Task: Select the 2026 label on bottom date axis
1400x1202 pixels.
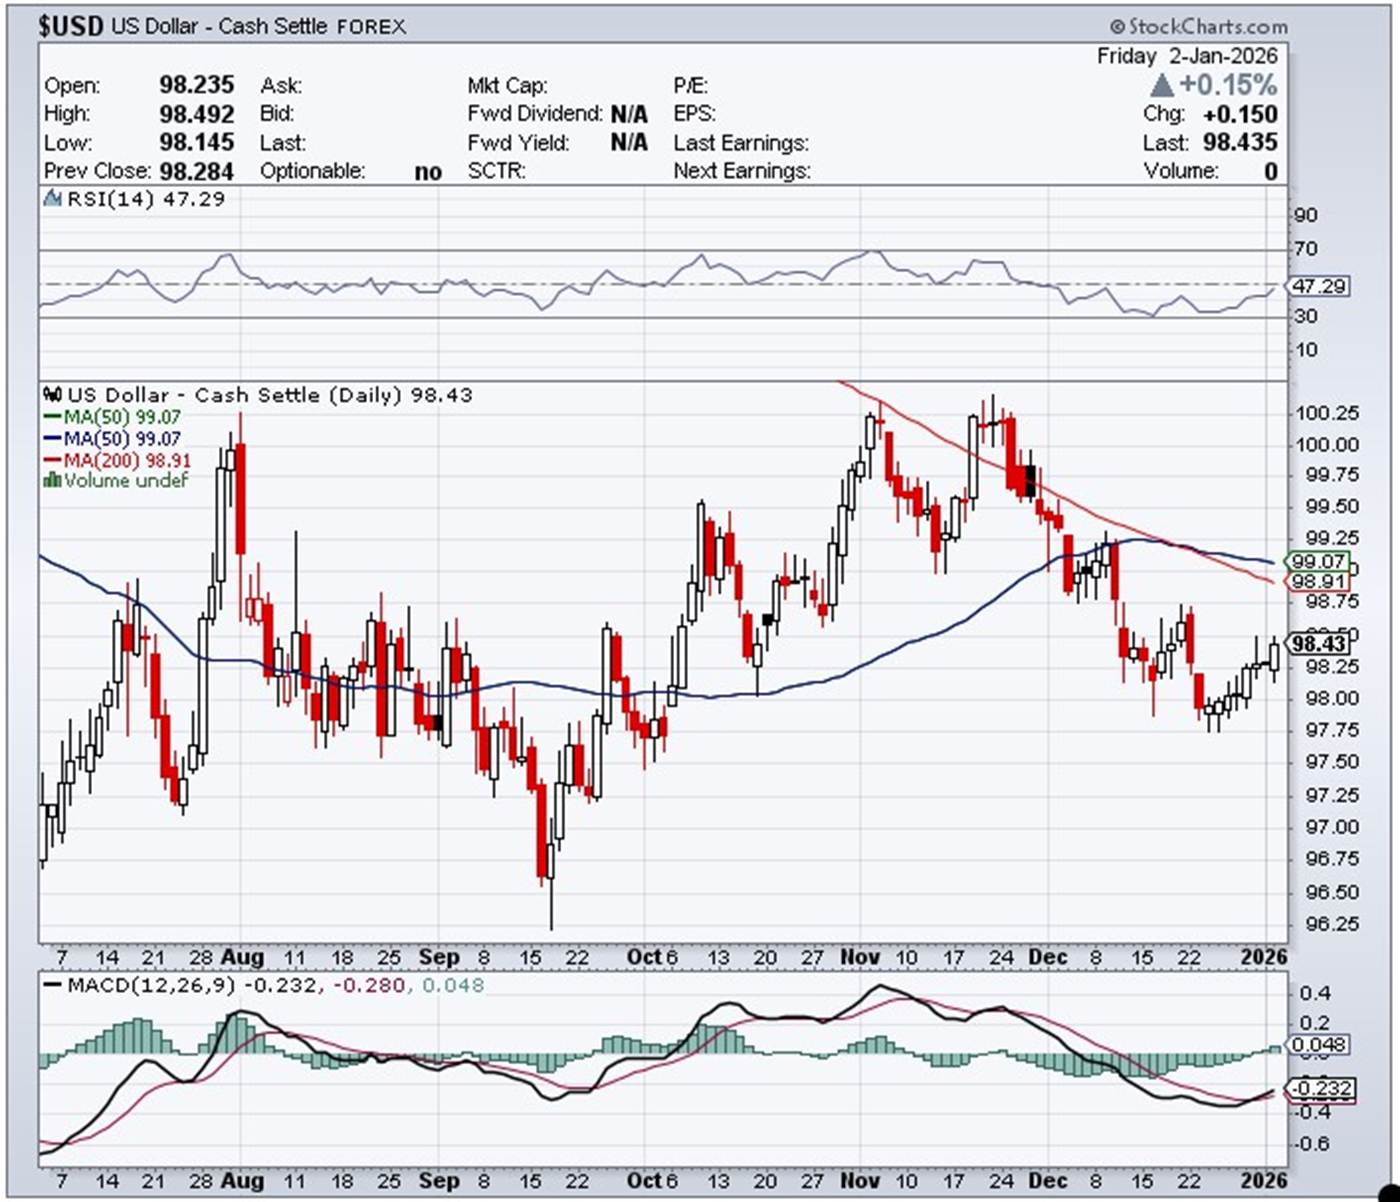Action: pyautogui.click(x=1263, y=1181)
